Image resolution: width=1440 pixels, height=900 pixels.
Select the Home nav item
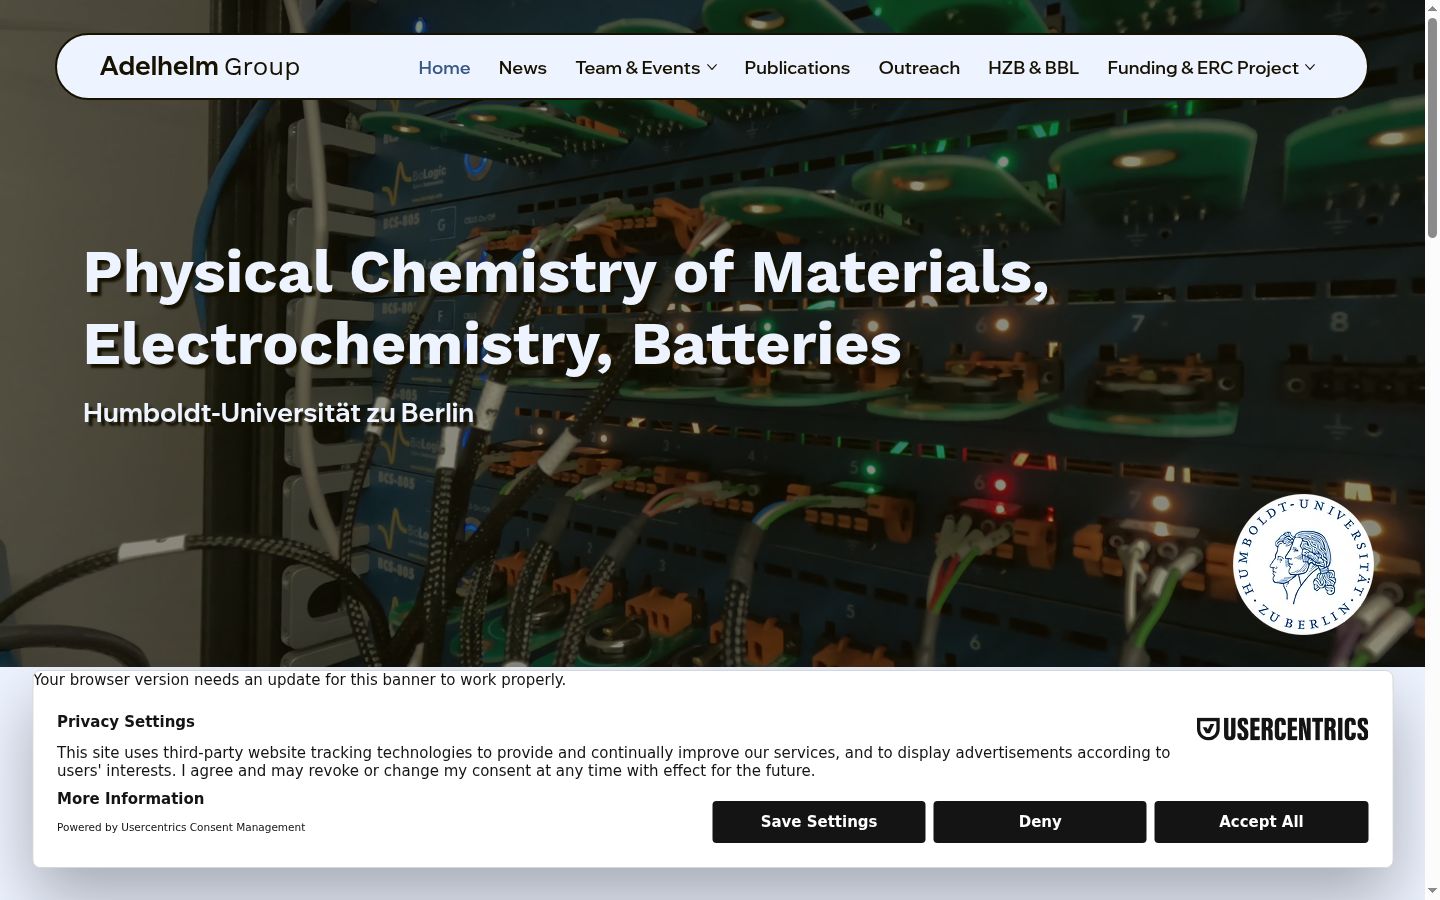[x=444, y=67]
